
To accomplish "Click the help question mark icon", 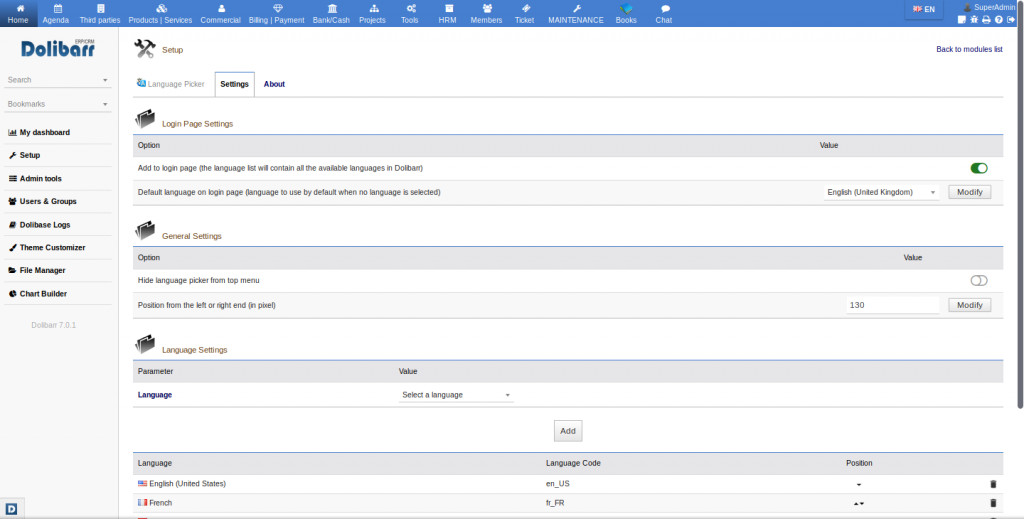I will (998, 20).
